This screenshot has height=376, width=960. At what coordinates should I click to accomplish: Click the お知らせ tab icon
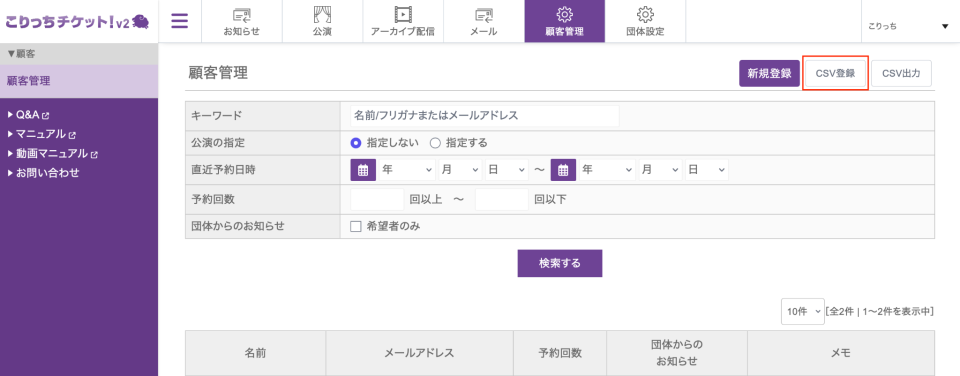pos(241,14)
